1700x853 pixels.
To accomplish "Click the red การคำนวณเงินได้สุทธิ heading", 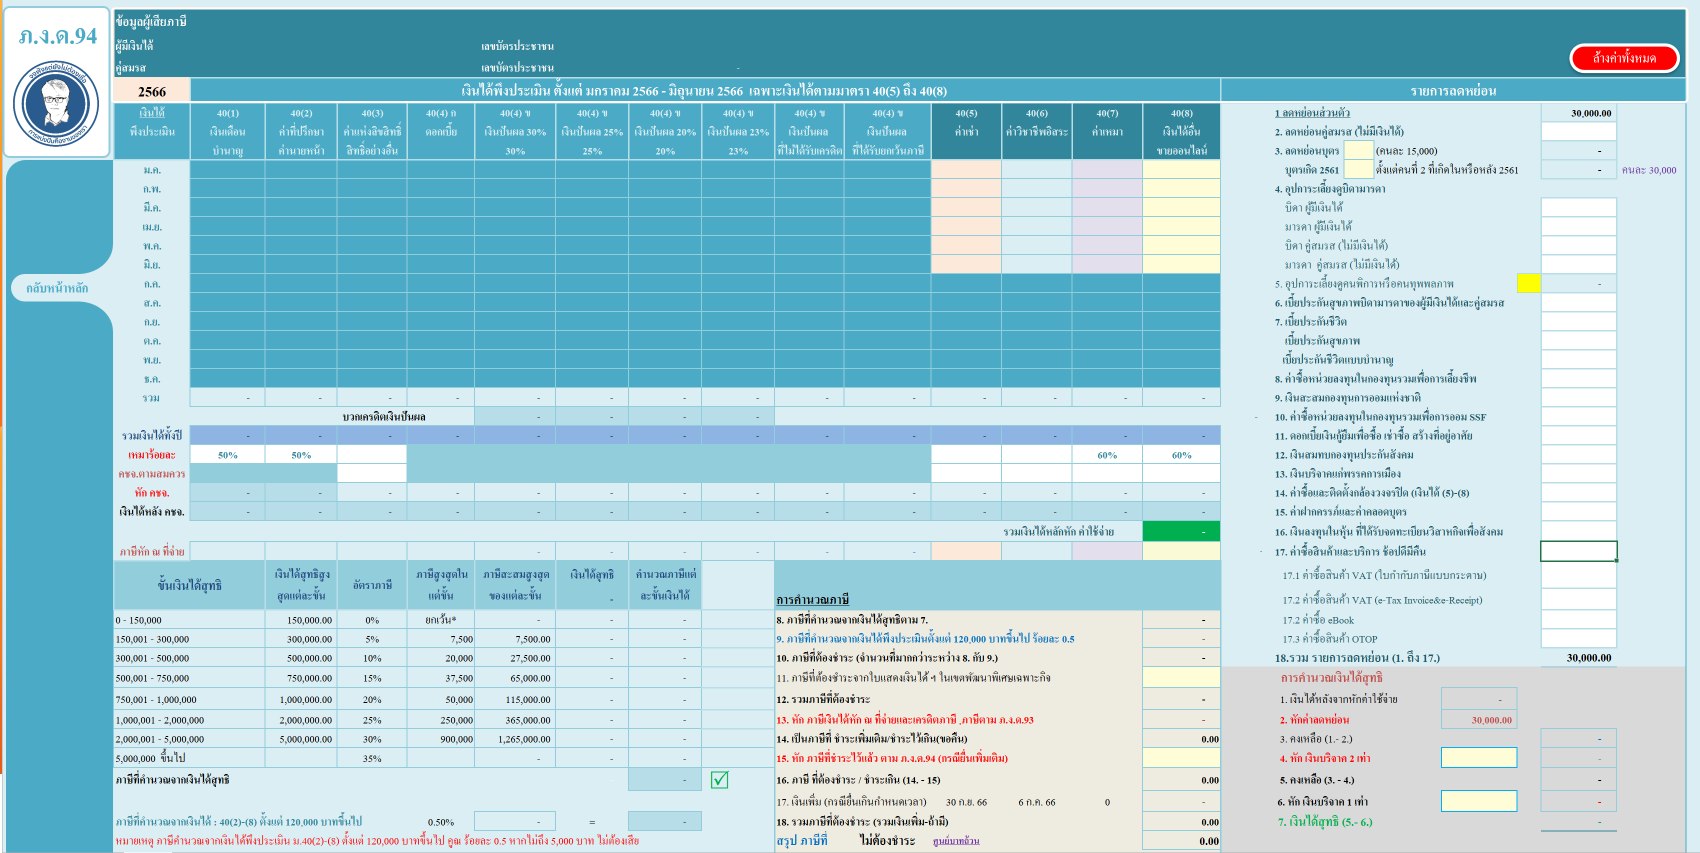I will pos(1332,678).
